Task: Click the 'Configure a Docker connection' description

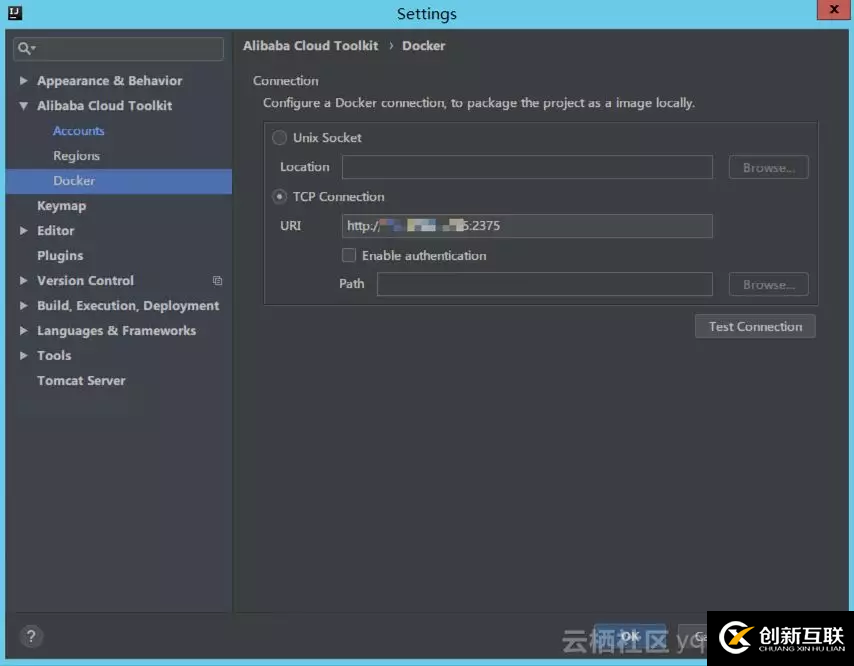Action: point(479,103)
